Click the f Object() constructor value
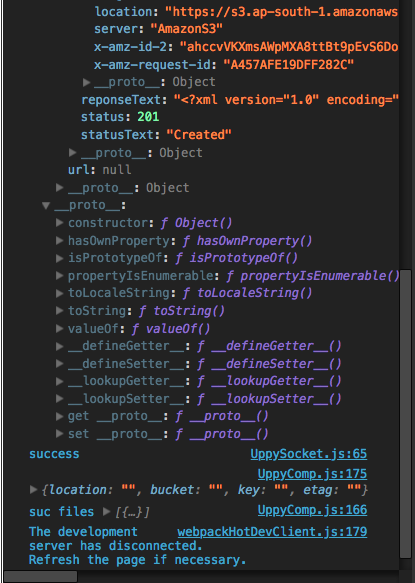The image size is (415, 583). click(196, 223)
